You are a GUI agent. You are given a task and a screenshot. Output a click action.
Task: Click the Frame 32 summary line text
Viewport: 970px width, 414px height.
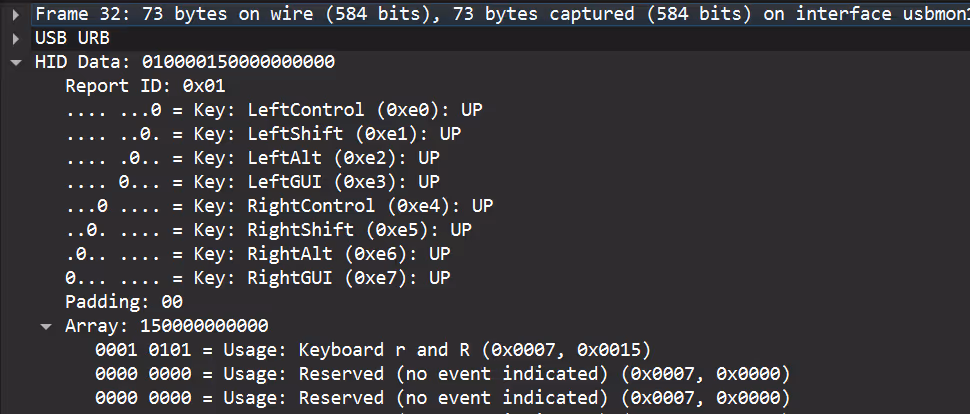(x=502, y=14)
